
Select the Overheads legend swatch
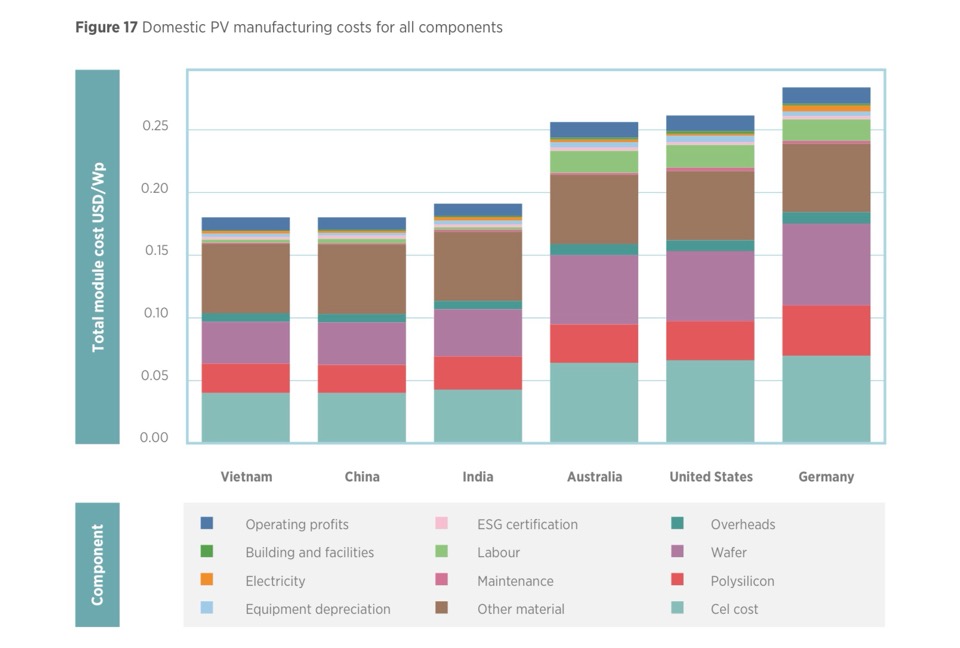point(677,523)
